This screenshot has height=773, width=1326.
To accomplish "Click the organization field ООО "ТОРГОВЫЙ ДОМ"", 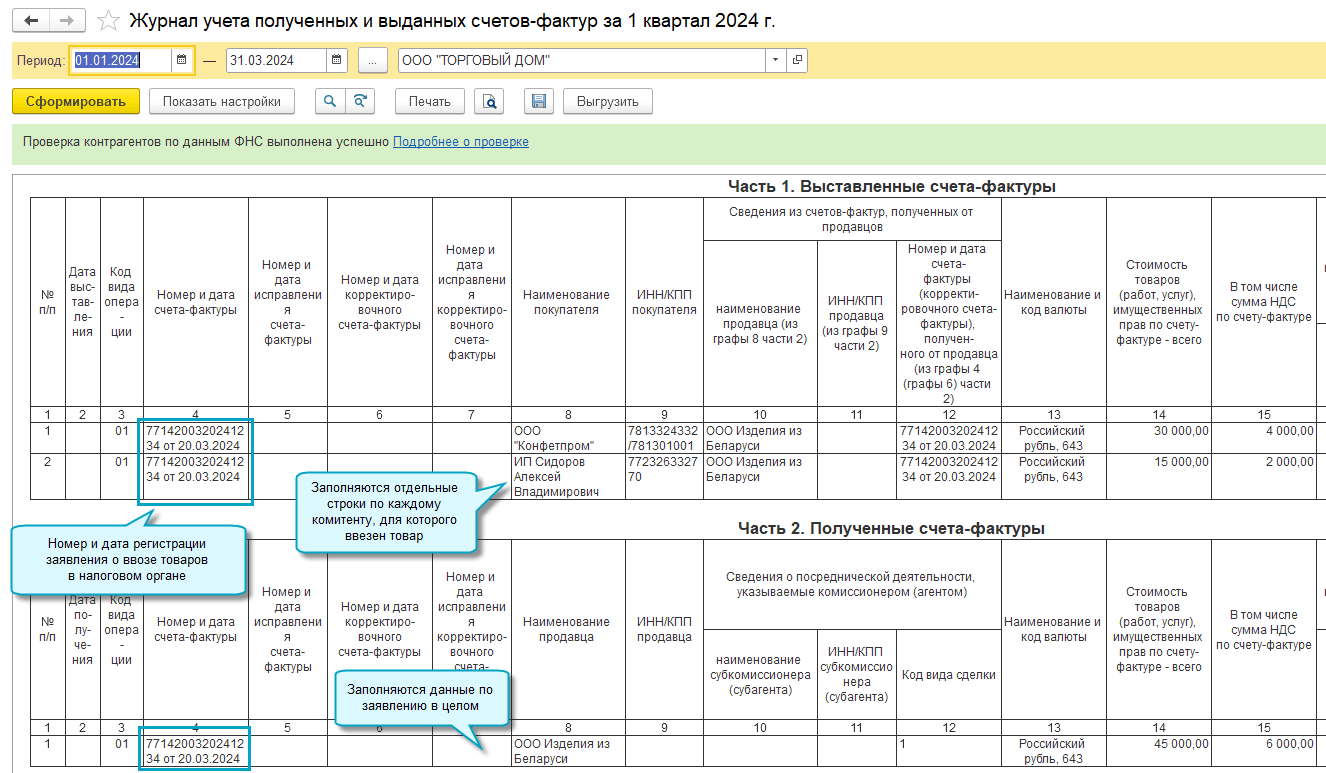I will coord(582,60).
